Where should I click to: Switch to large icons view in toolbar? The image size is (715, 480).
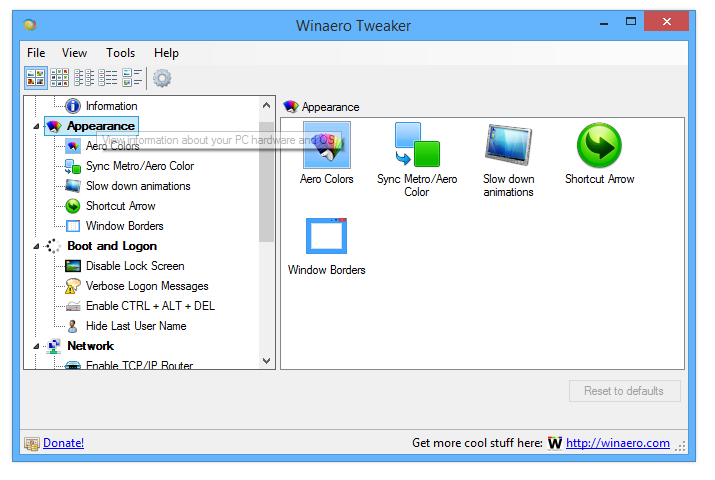point(36,78)
